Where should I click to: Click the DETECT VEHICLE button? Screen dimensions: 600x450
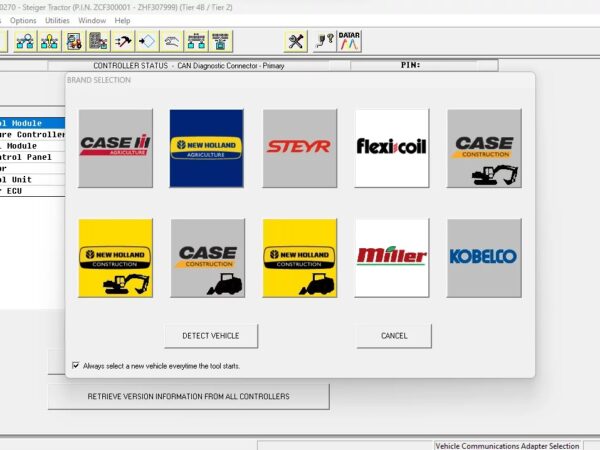point(211,336)
